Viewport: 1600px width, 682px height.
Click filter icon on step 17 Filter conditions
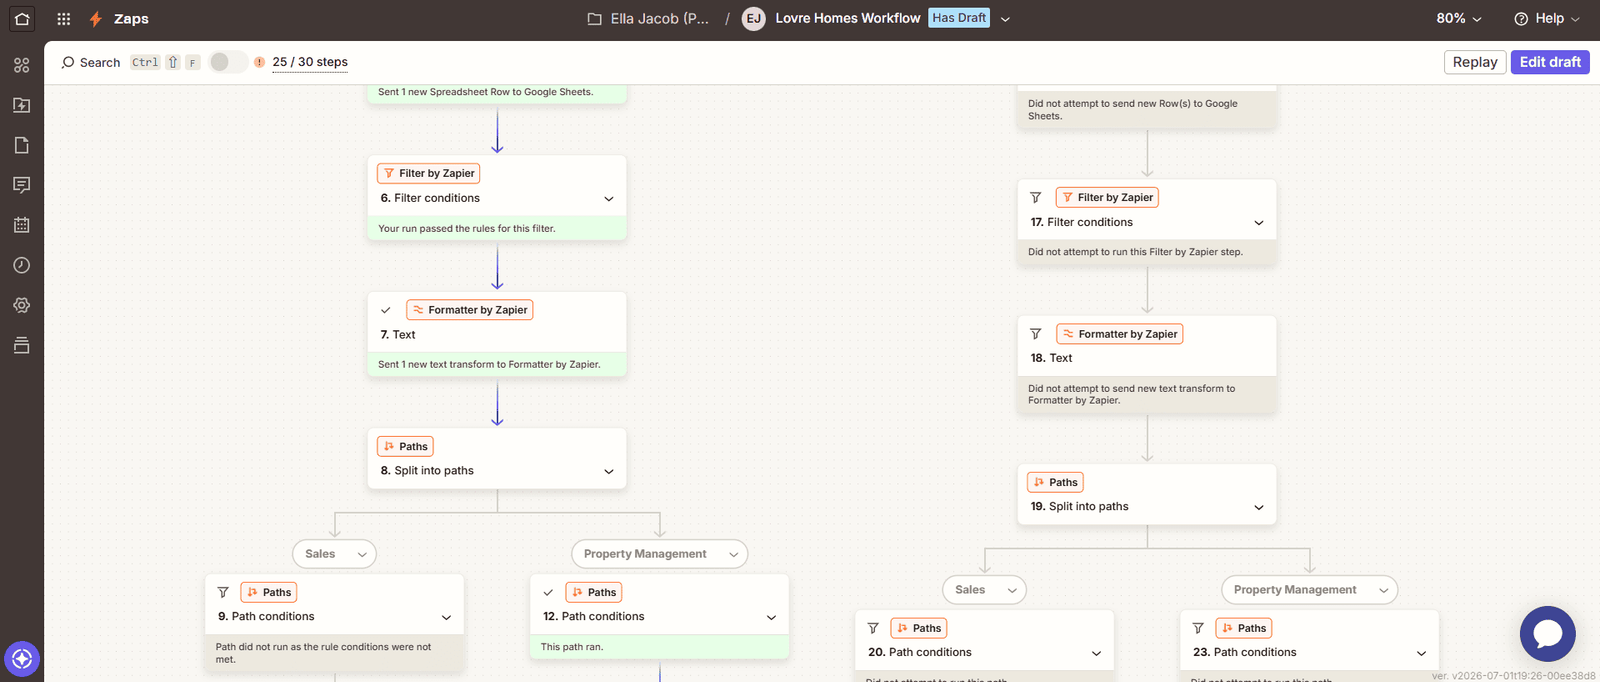1036,197
